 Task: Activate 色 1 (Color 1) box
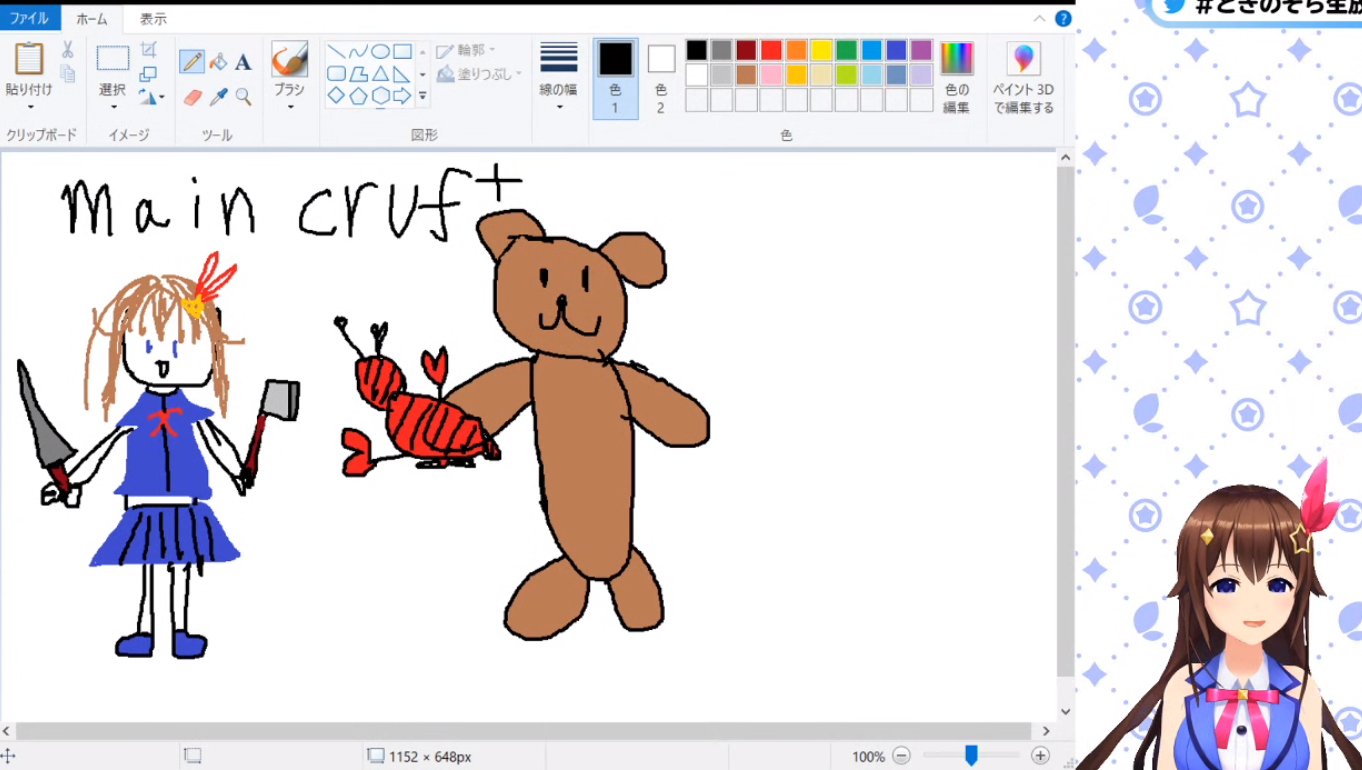(x=615, y=79)
